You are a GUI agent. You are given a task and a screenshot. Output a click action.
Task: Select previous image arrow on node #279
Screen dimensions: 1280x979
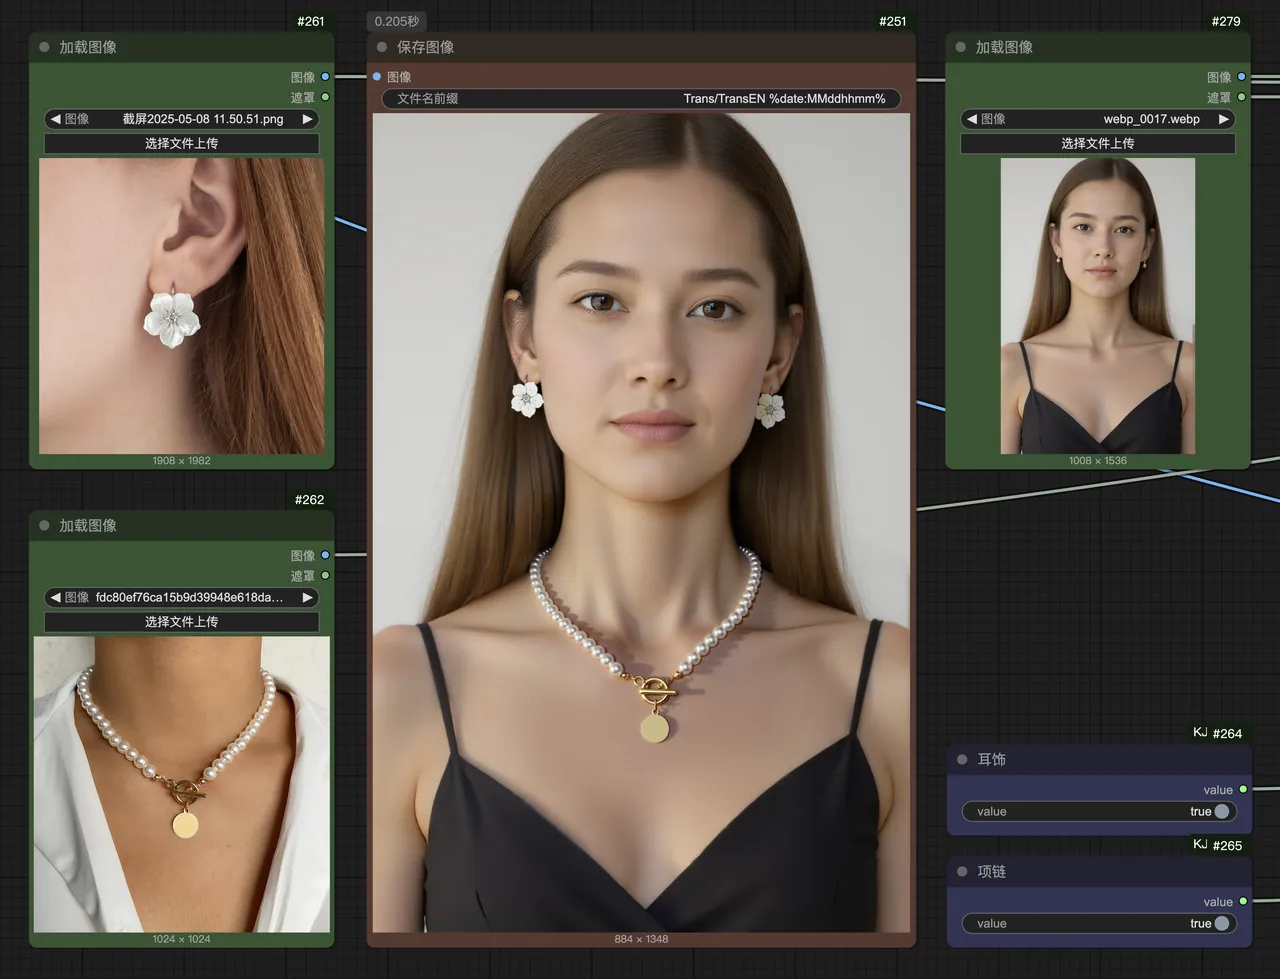click(x=971, y=119)
